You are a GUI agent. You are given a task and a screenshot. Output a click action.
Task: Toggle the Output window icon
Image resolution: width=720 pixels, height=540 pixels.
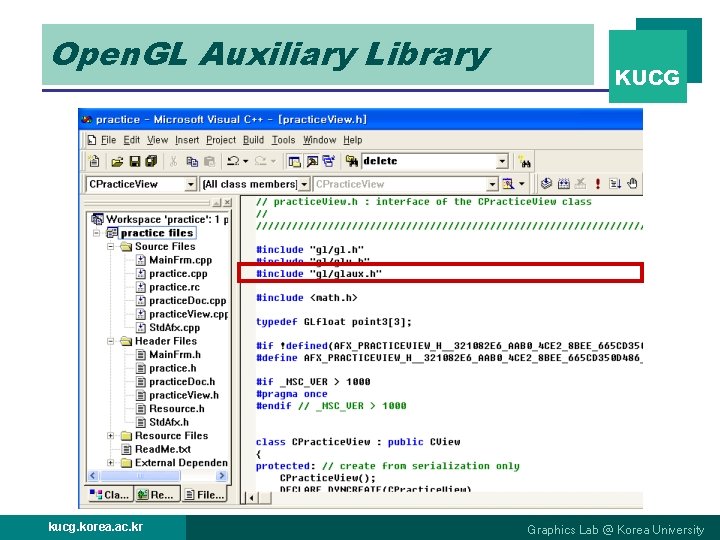[x=312, y=161]
